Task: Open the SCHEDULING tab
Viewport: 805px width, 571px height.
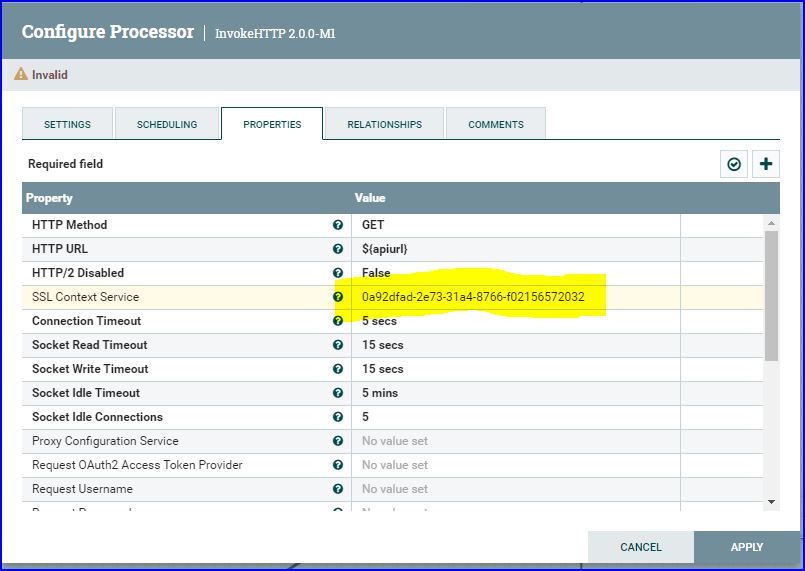Action: pos(167,124)
